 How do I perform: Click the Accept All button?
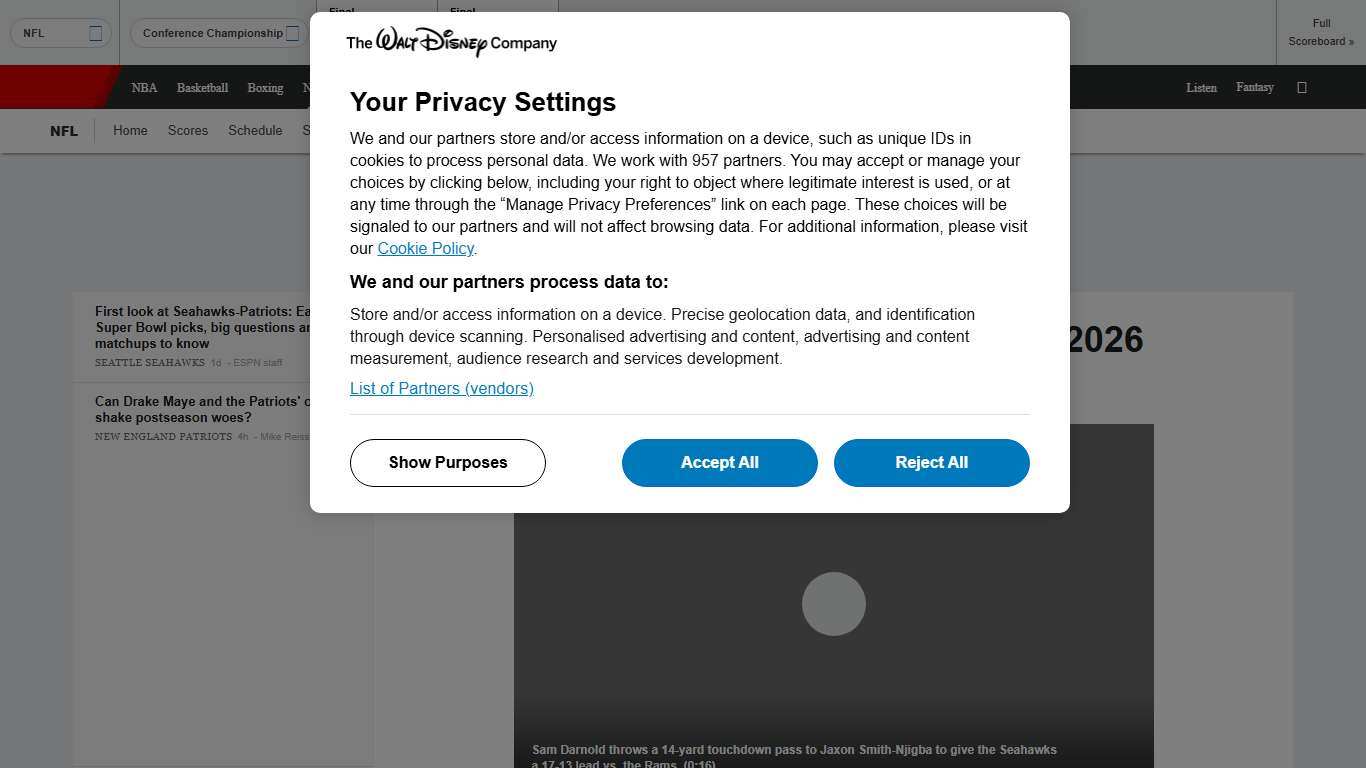pos(719,463)
